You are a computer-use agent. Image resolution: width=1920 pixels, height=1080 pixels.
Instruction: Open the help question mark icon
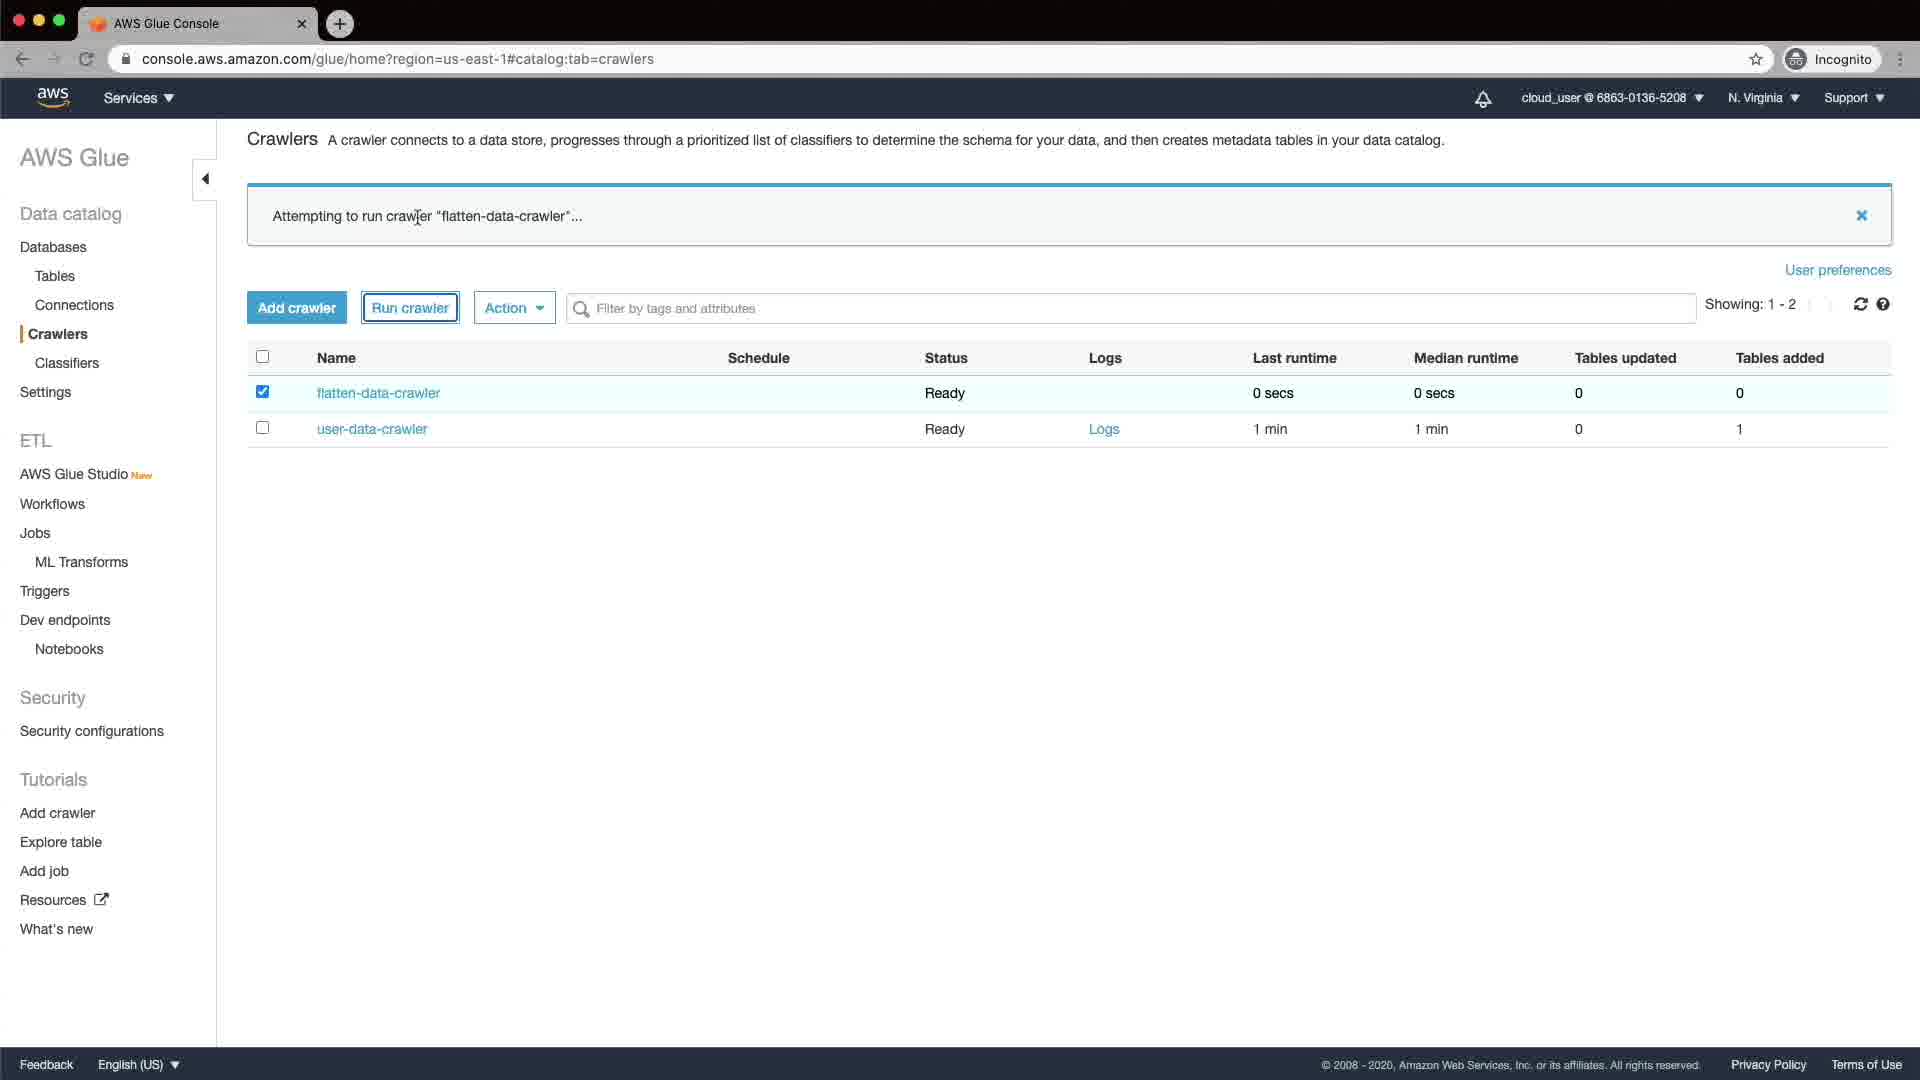click(x=1883, y=304)
